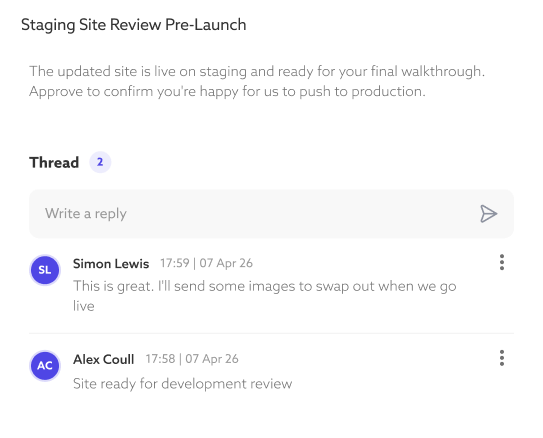
Task: Click the timestamp '17:58 | 07 Apr 26'
Action: pyautogui.click(x=192, y=359)
